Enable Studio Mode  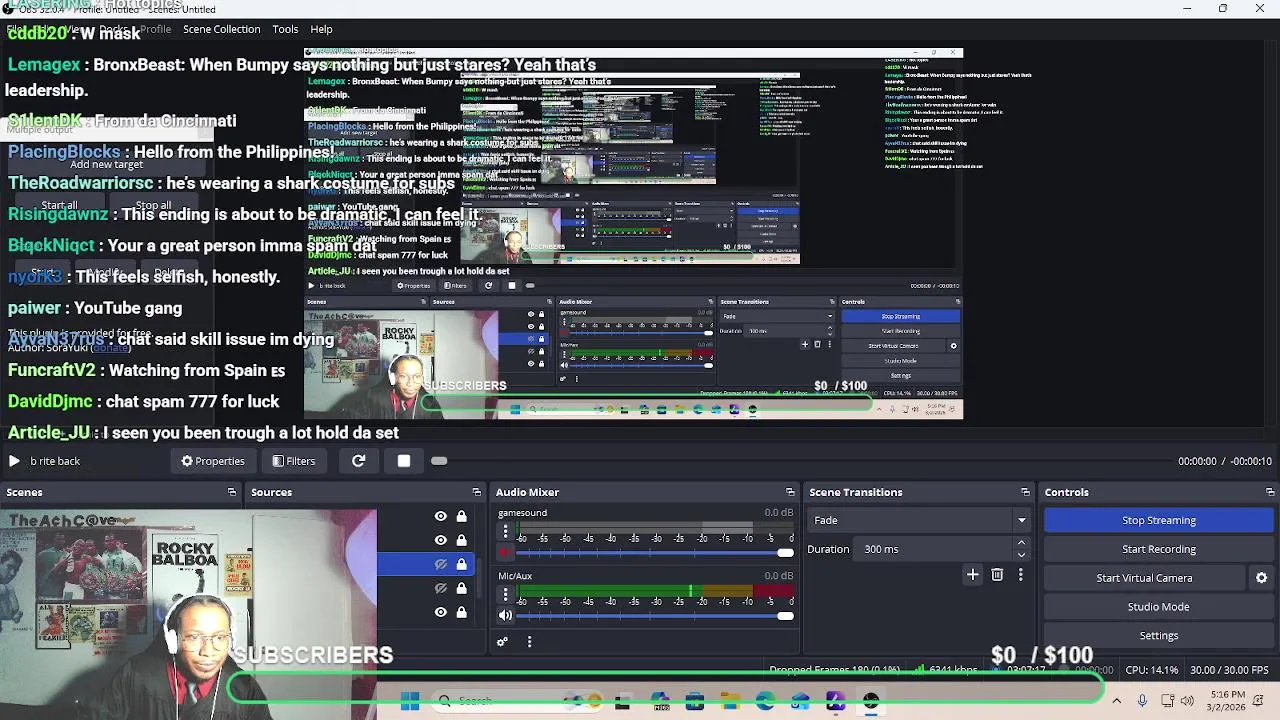point(1159,607)
